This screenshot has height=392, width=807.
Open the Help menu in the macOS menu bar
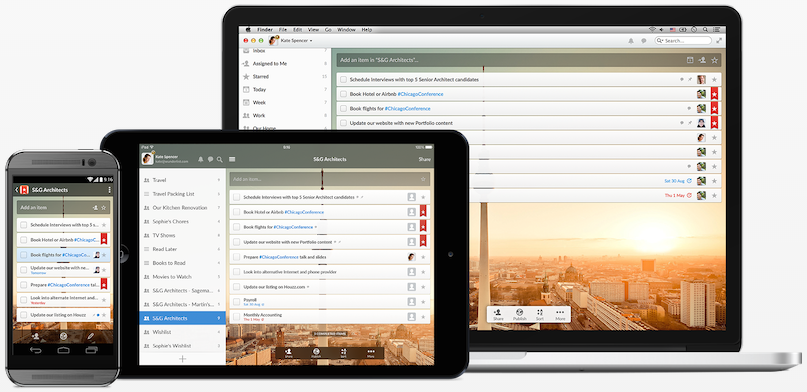pyautogui.click(x=366, y=30)
